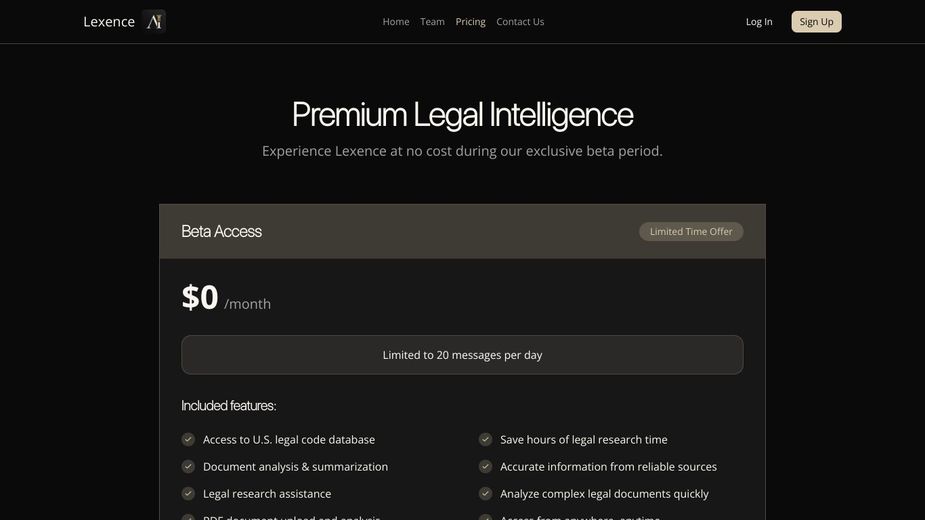925x520 pixels.
Task: Click the 20 messages per day notice
Action: (462, 355)
